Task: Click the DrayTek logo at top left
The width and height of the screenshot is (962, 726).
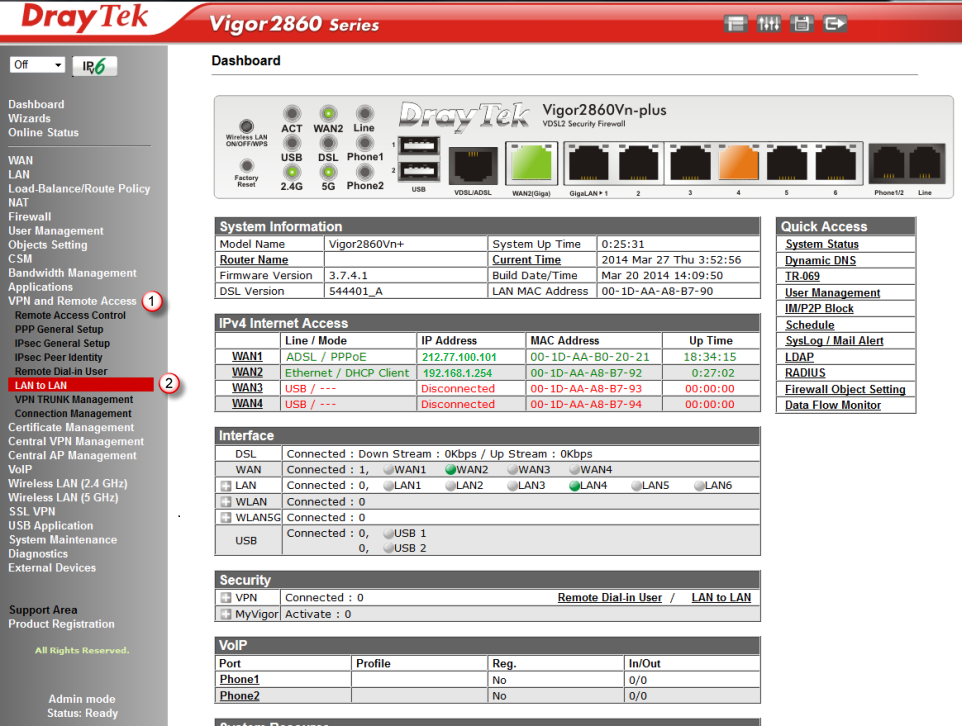Action: coord(84,18)
